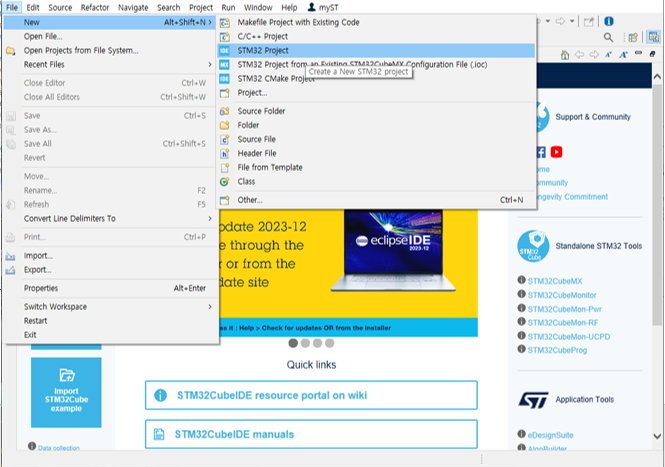This screenshot has height=467, width=665.
Task: Select the first carousel dot indicator
Action: tap(293, 343)
